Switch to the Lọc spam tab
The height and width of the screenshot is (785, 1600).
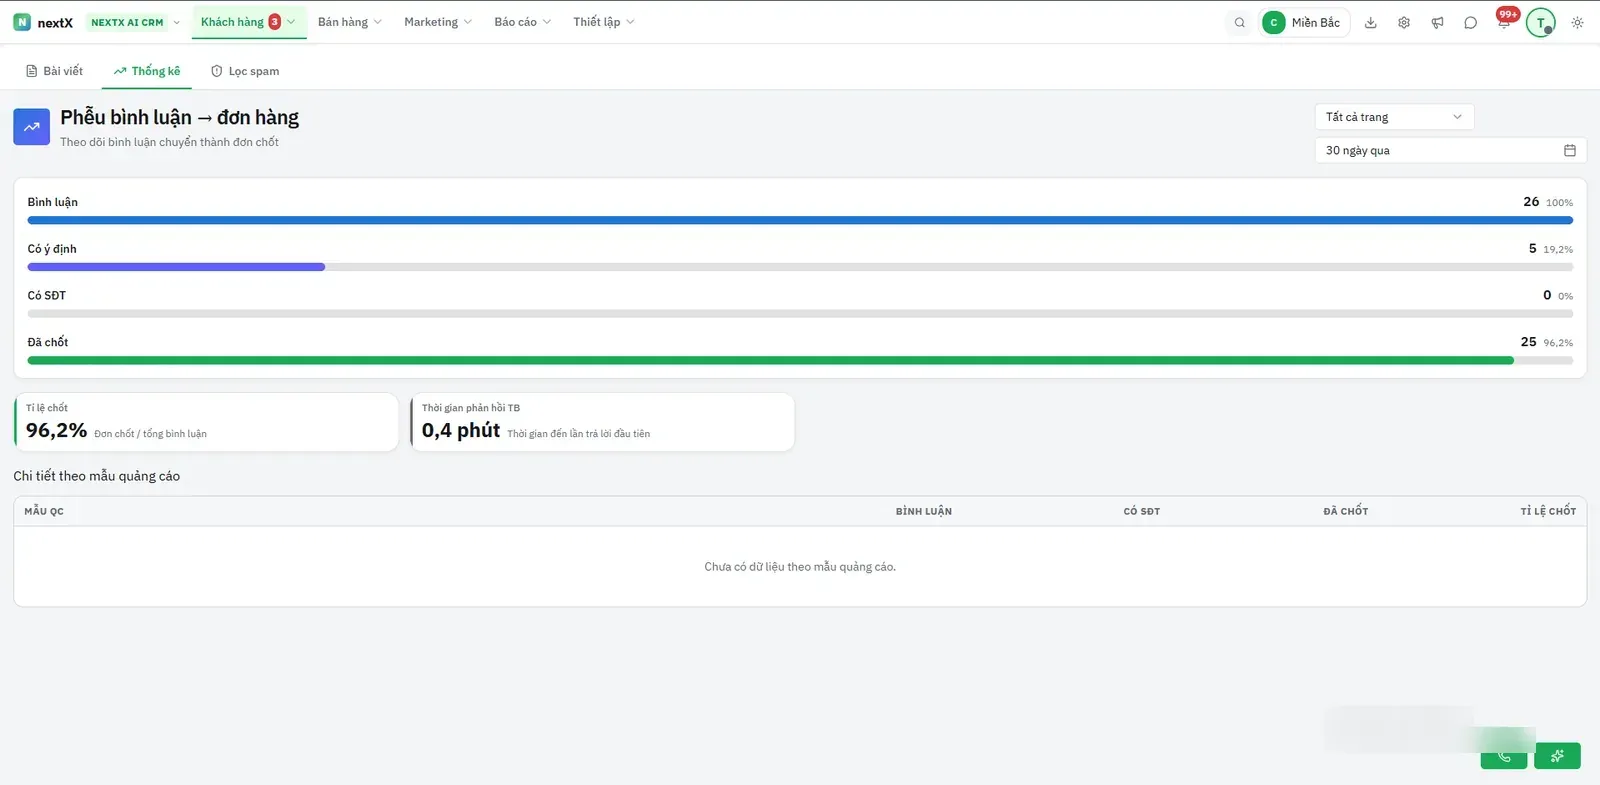[x=245, y=71]
